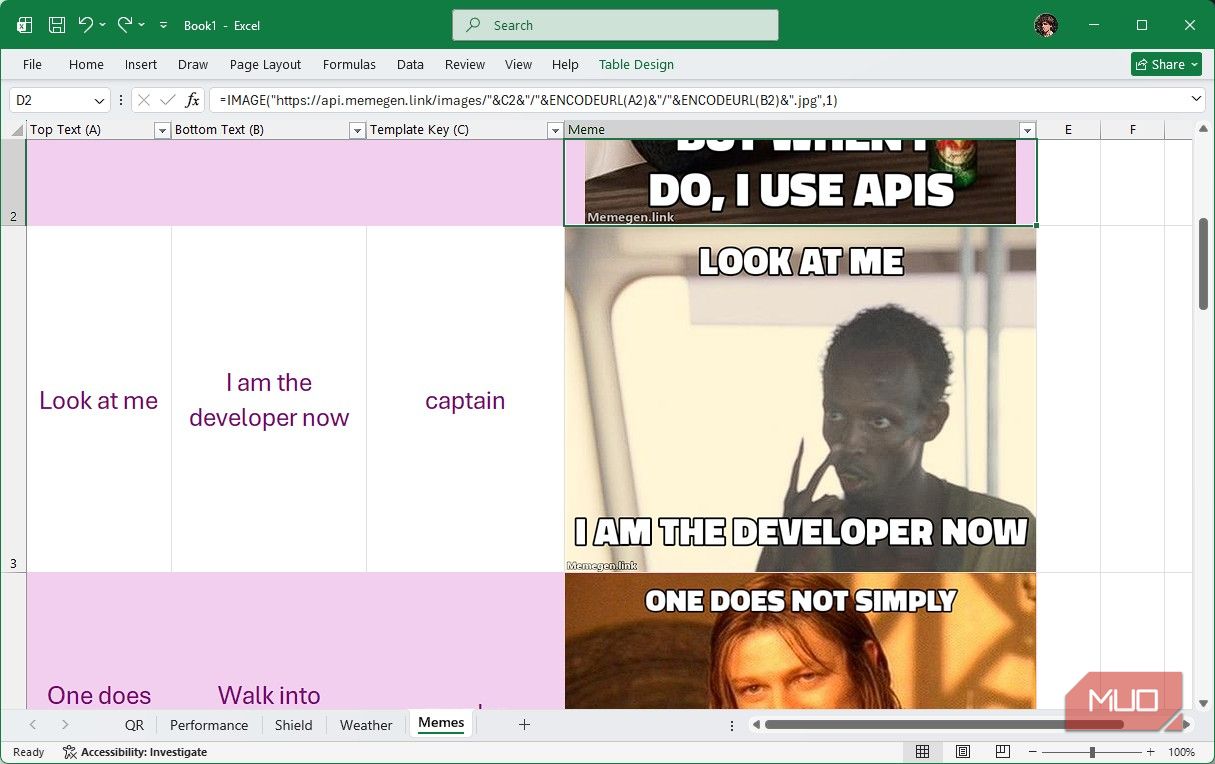Select the cell reading I am the developer now
1215x764 pixels.
pyautogui.click(x=269, y=400)
